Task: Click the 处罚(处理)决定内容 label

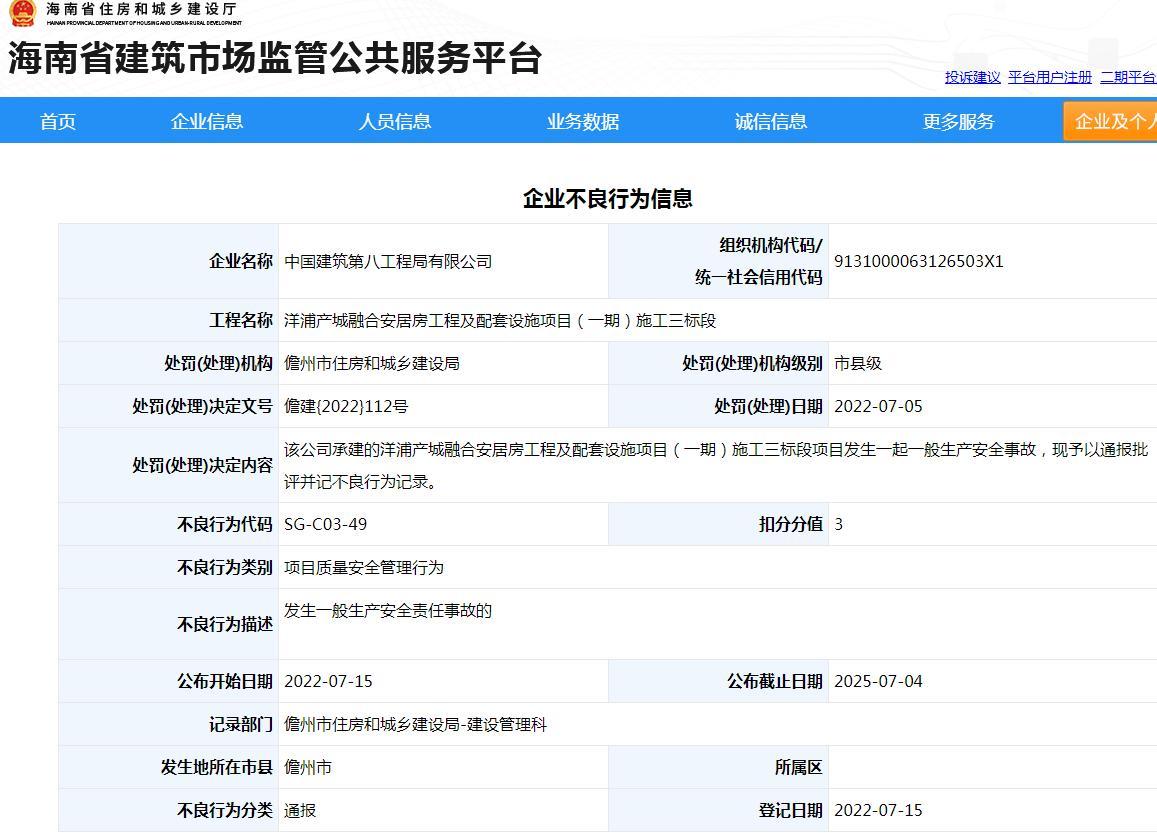Action: click(202, 466)
